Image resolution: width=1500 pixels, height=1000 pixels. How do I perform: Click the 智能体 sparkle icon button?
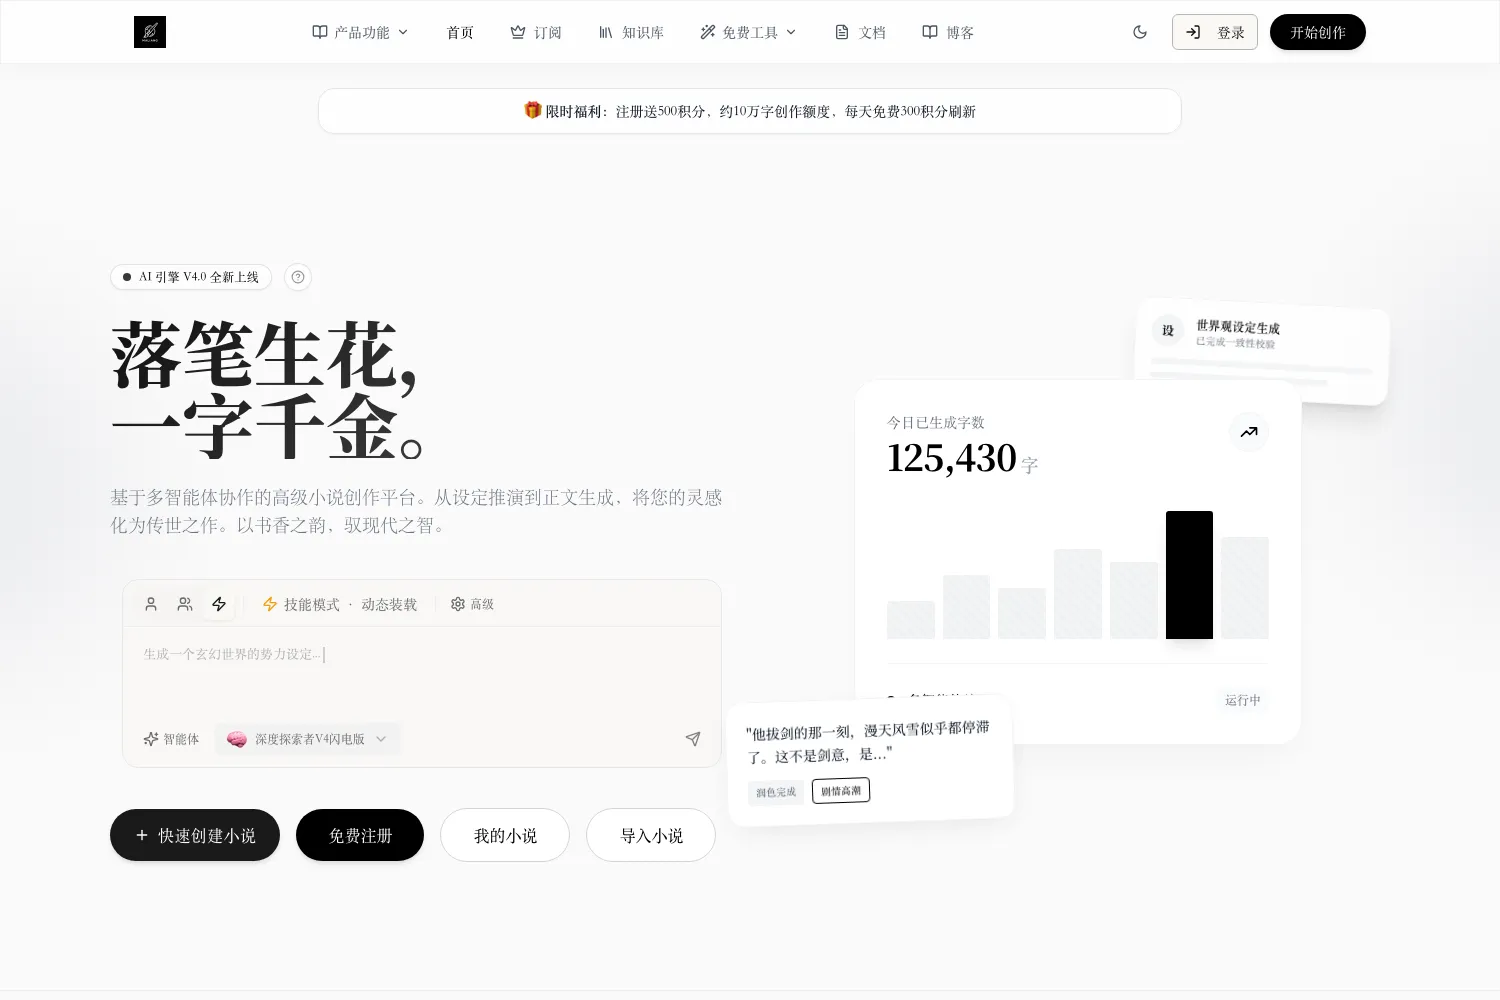point(171,739)
